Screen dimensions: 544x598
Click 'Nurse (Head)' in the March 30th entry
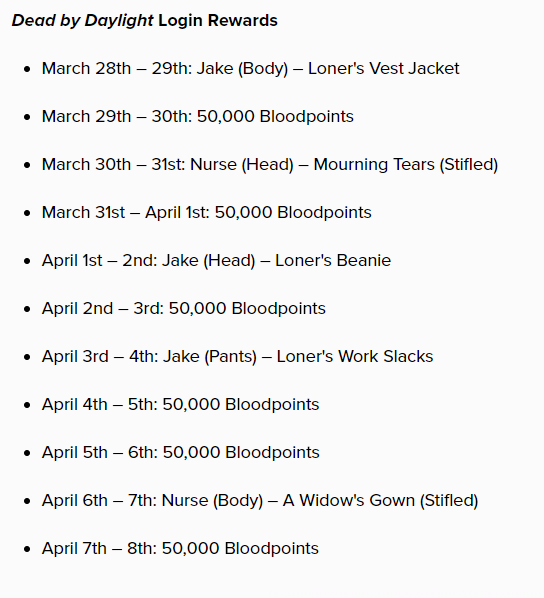coord(242,165)
